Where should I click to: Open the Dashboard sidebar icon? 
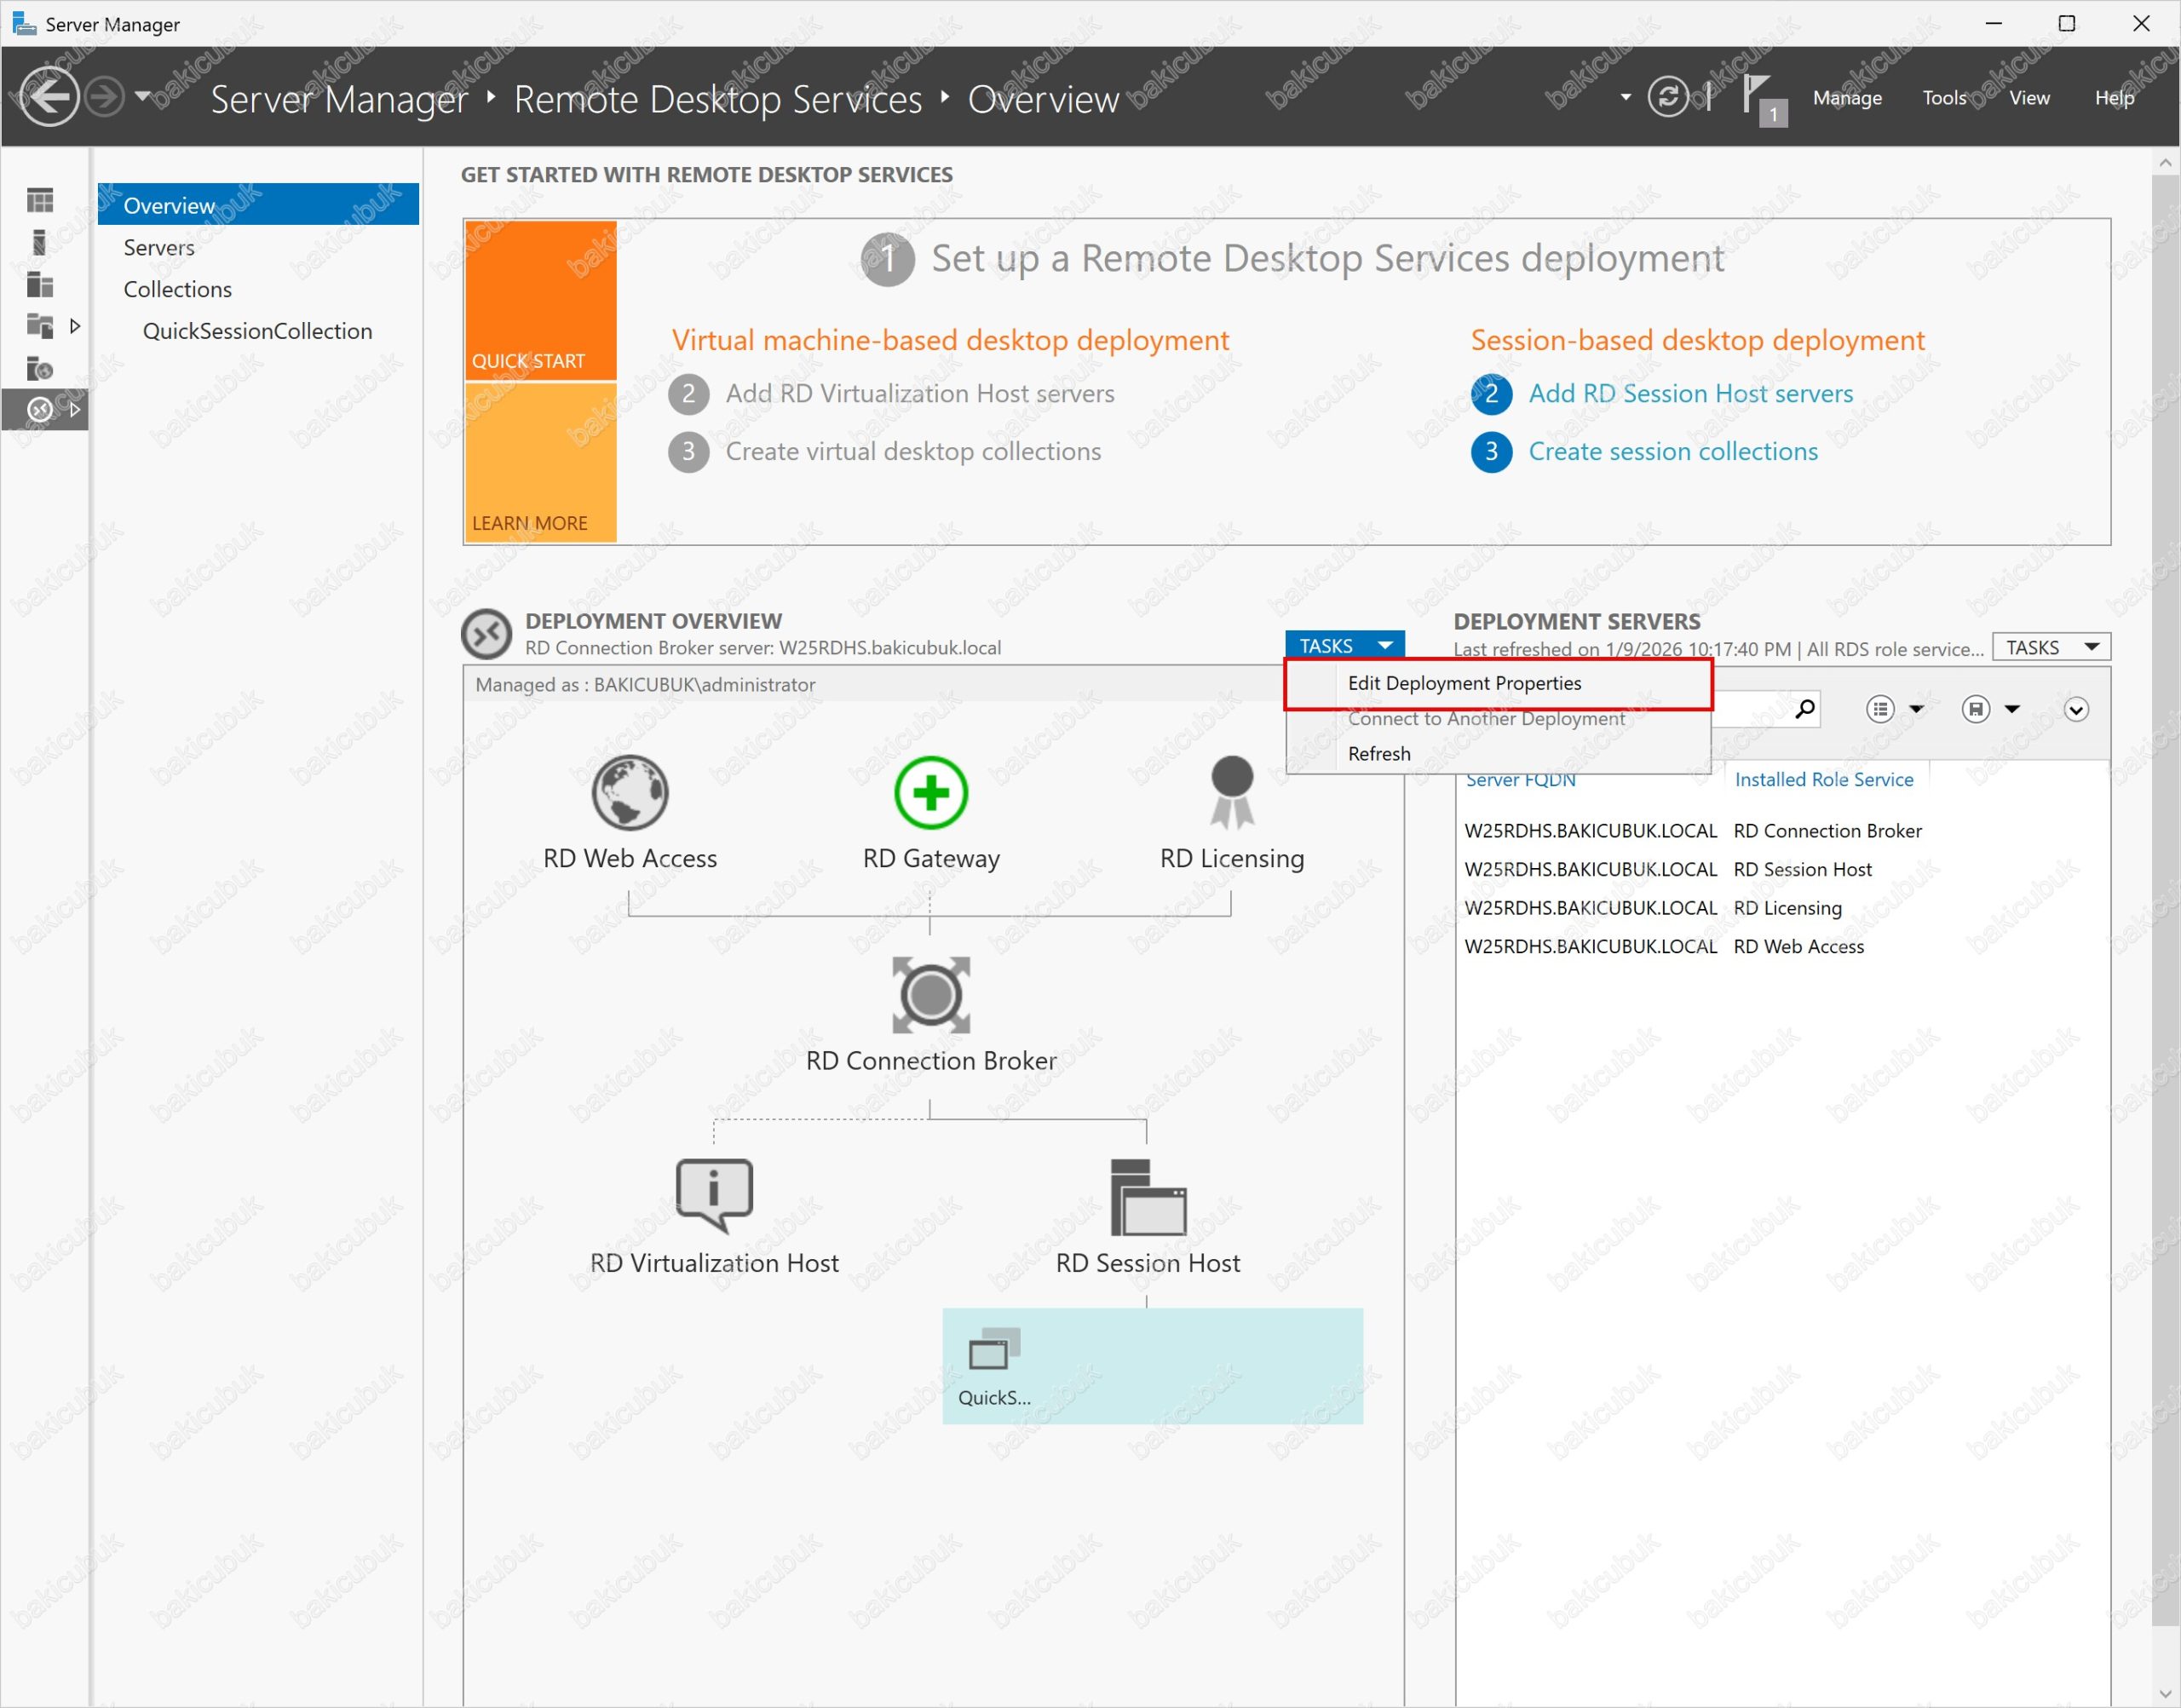click(x=40, y=201)
